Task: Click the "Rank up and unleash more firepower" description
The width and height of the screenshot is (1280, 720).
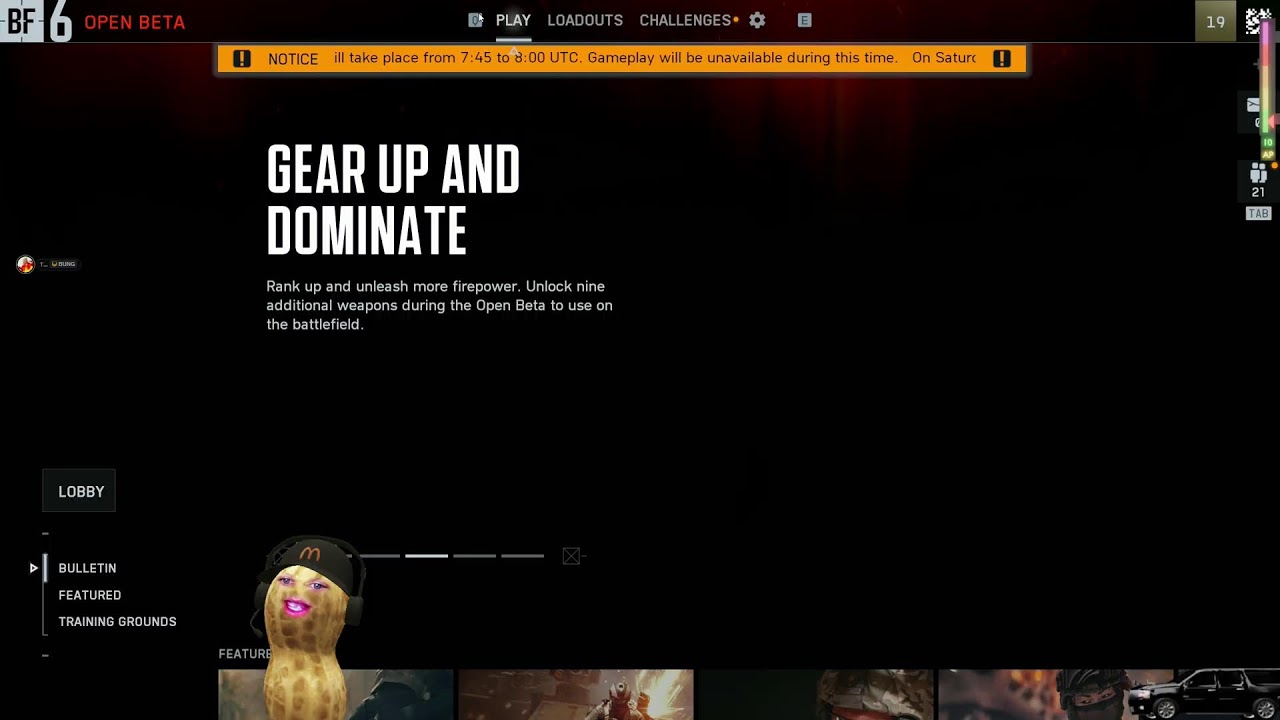Action: (439, 305)
